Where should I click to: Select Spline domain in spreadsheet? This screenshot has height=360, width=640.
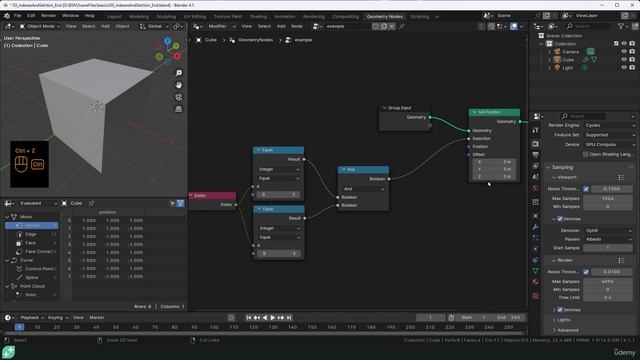31,277
